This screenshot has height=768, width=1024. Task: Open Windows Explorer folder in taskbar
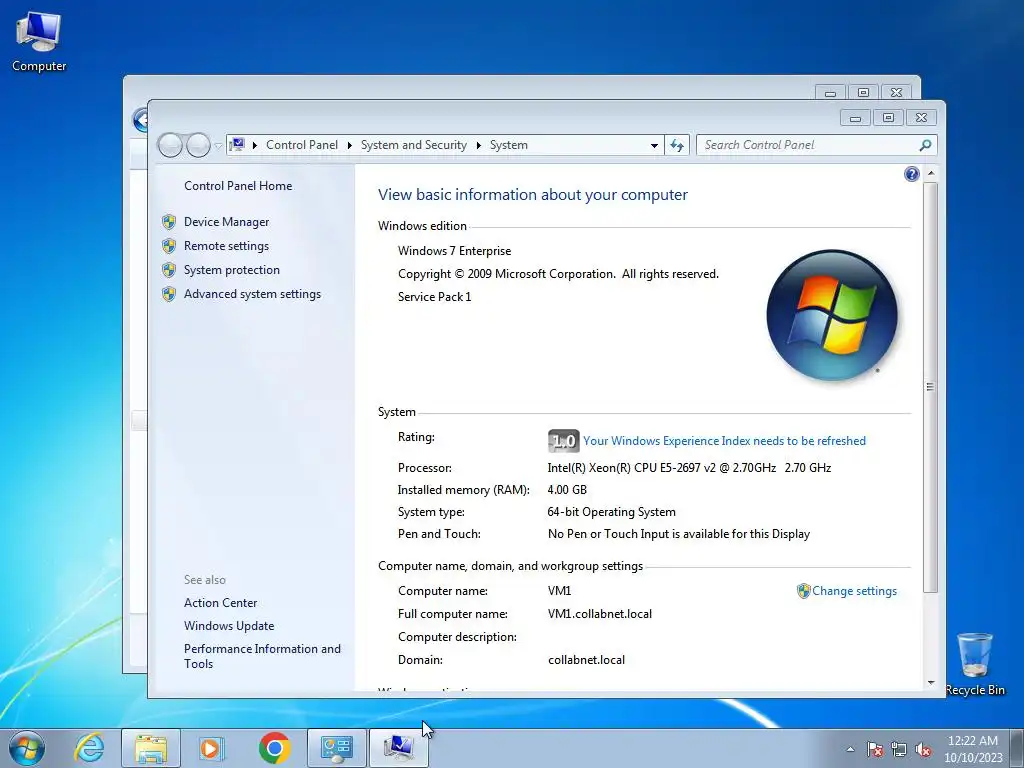(151, 748)
